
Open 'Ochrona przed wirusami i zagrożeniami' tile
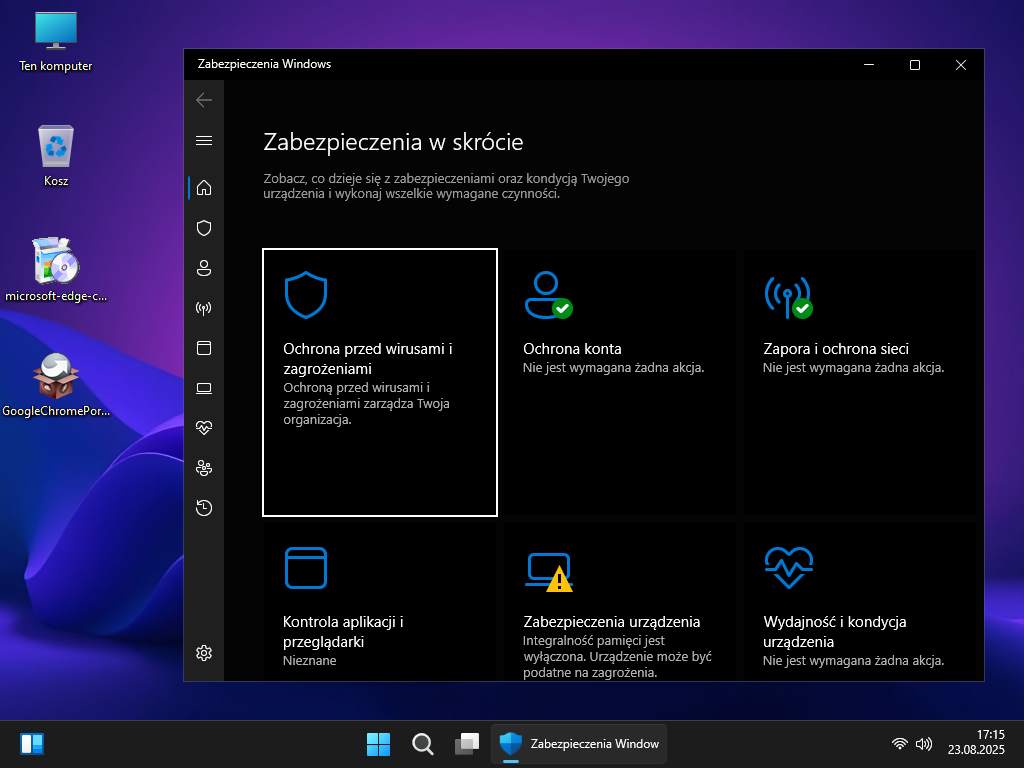(x=380, y=382)
